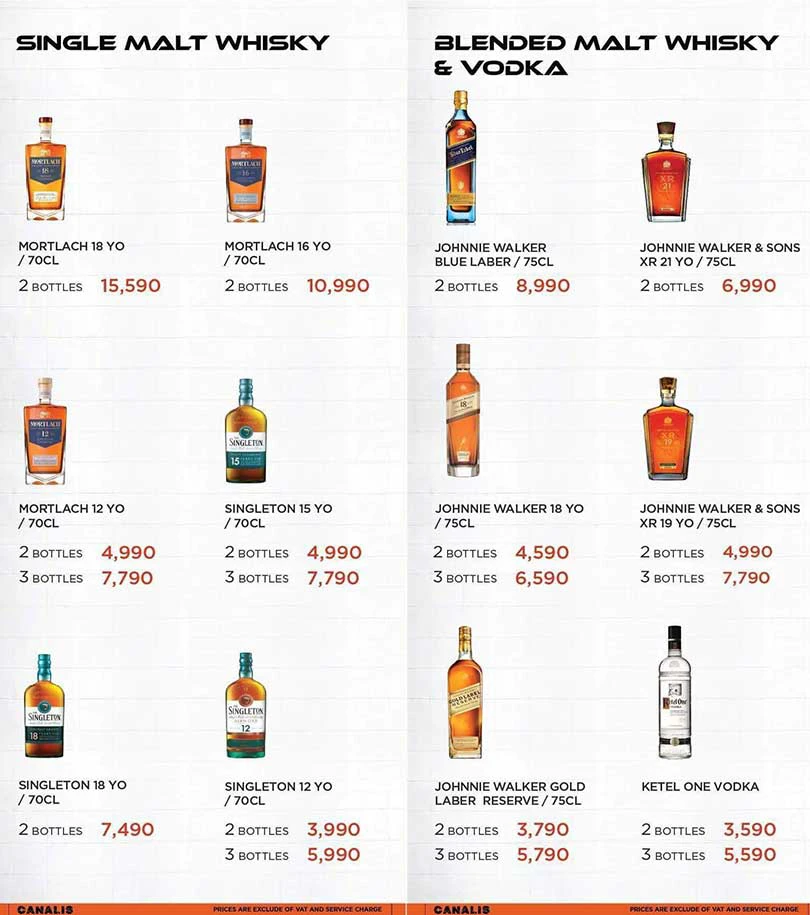Click the Canalis logo under the single malt list
Screen dimensions: 810x915
[x=46, y=909]
